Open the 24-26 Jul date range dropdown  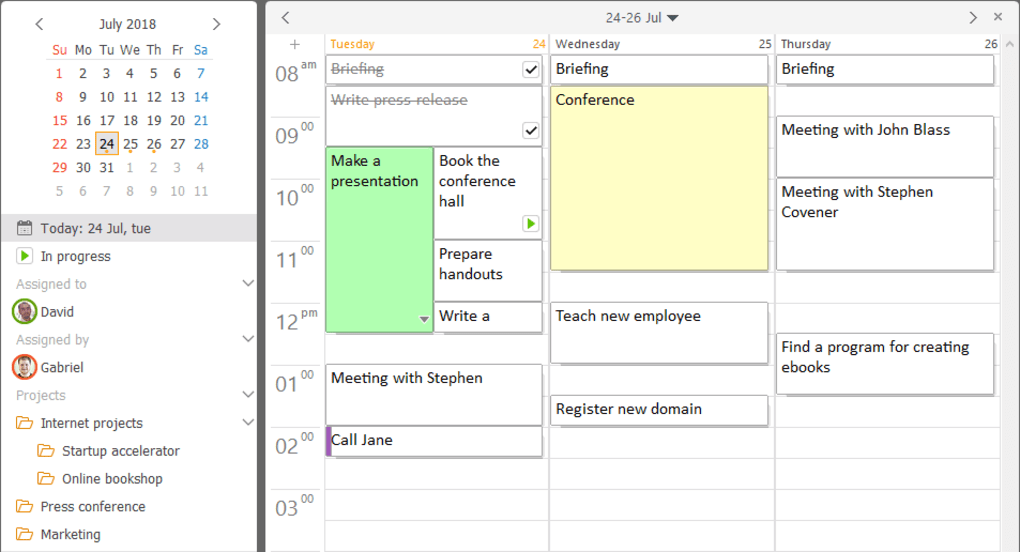point(673,18)
